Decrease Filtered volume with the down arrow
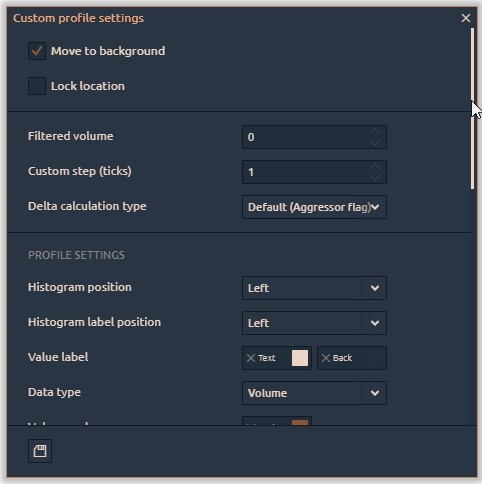The height and width of the screenshot is (484, 482). 375,143
